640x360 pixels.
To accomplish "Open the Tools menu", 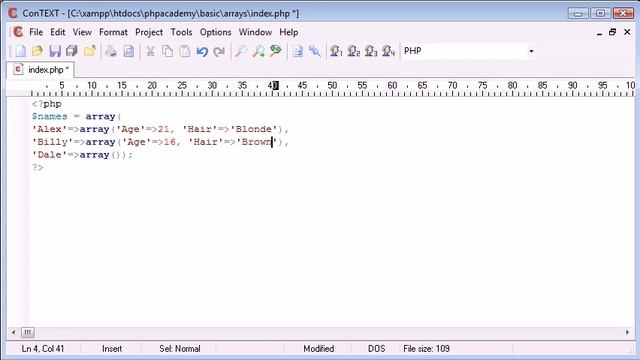I will click(181, 32).
